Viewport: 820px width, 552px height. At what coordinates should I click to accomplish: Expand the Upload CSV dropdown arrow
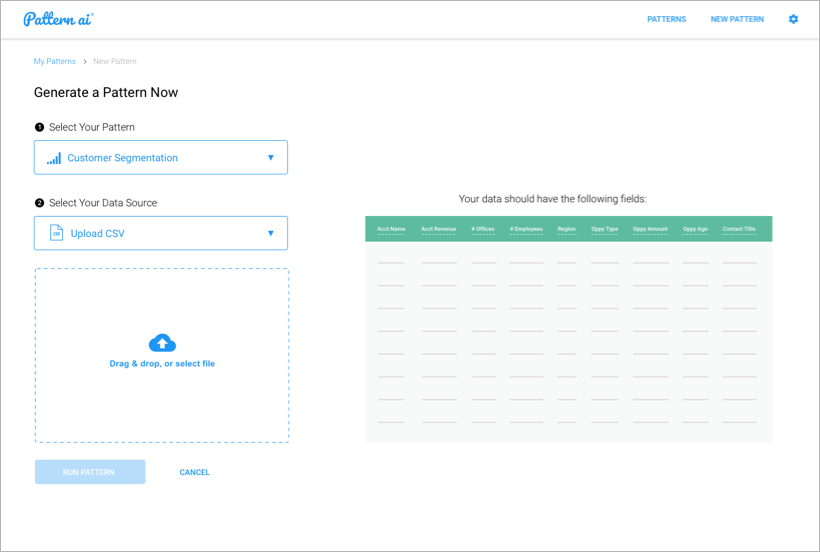[x=270, y=234]
